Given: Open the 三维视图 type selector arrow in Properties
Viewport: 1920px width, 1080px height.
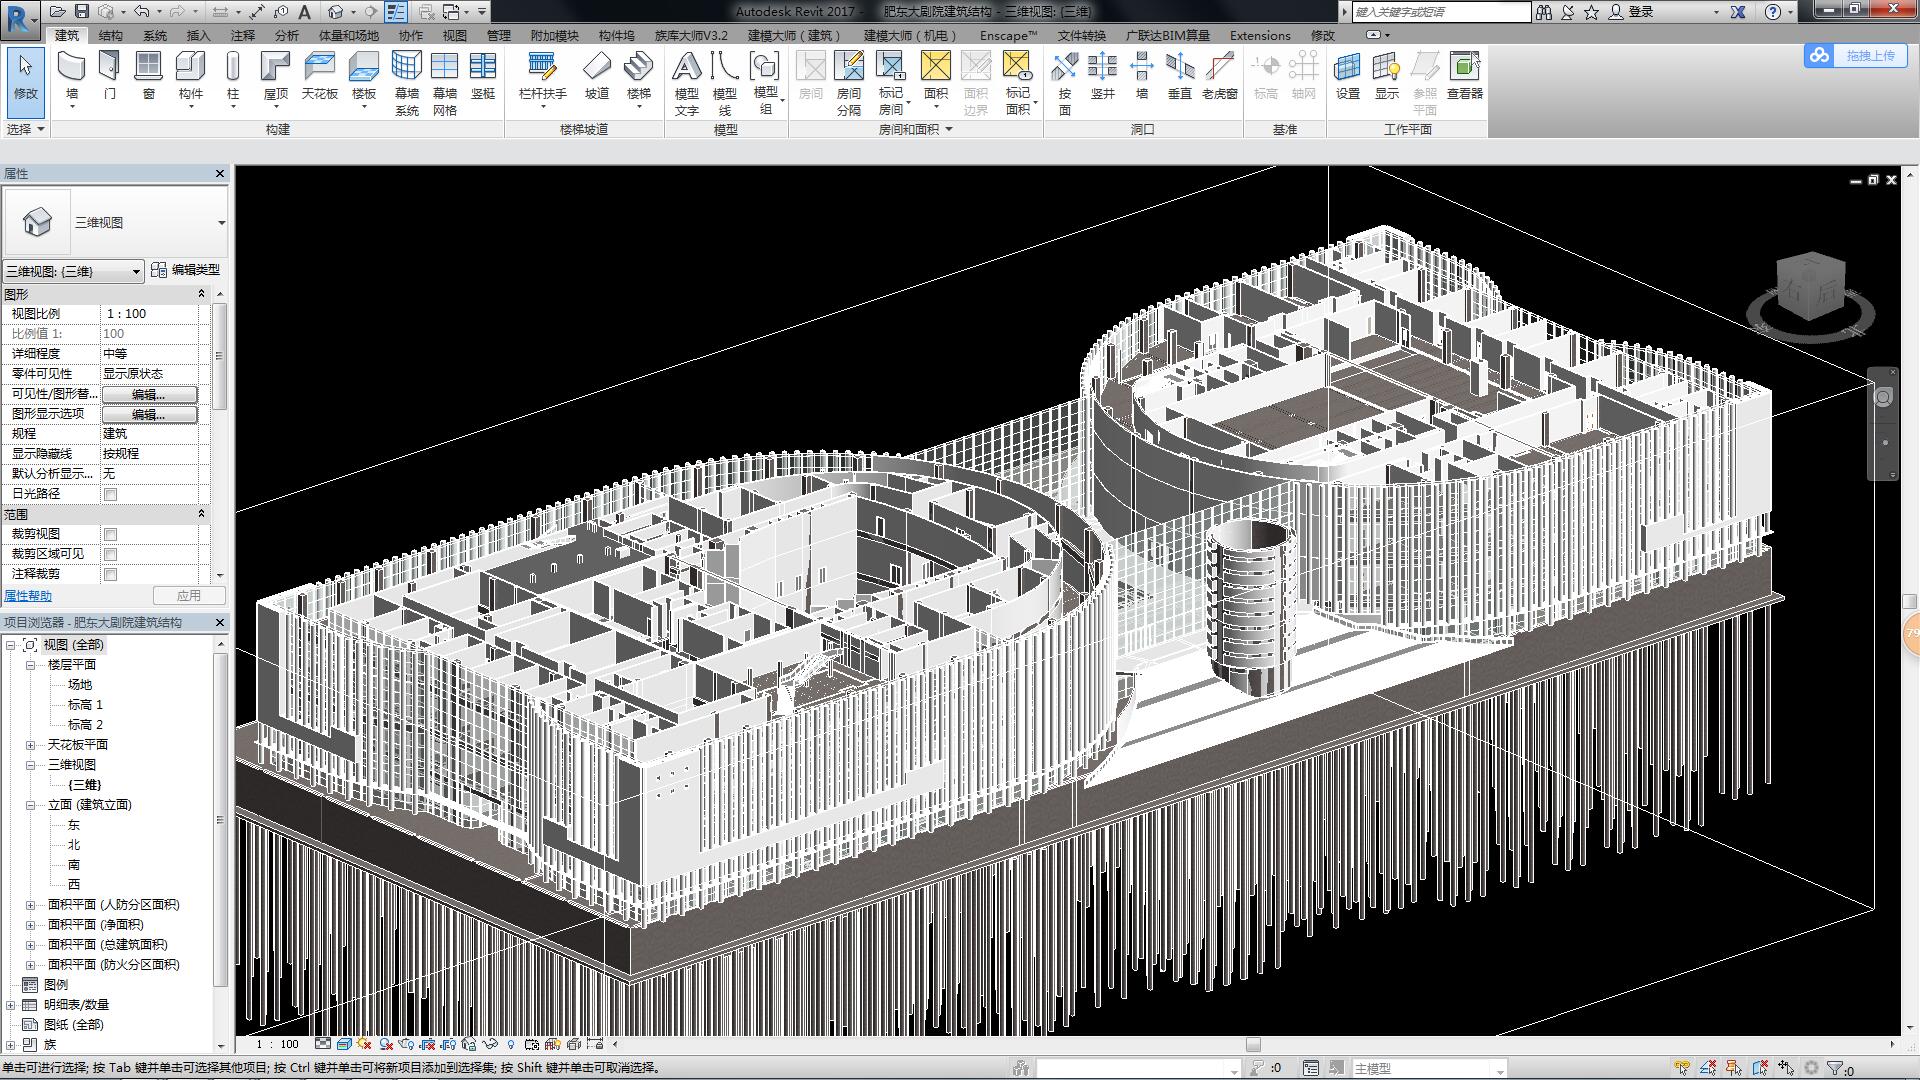Looking at the screenshot, I should 221,222.
